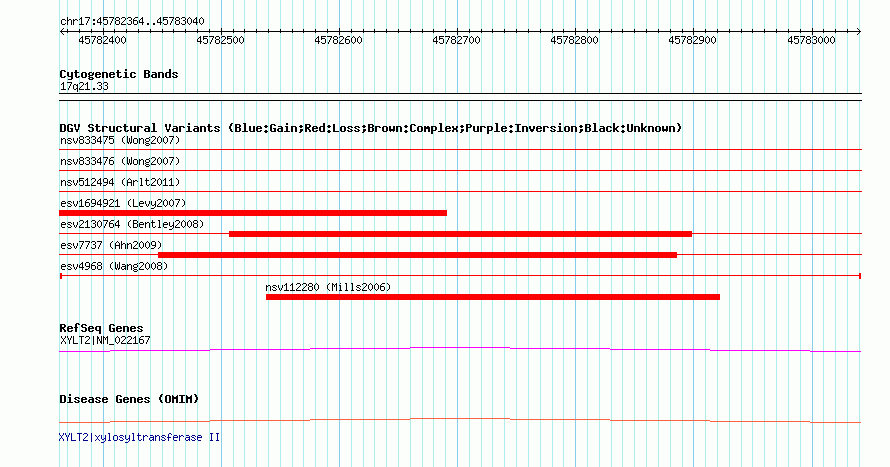Open the XYLT2|xylosyltransferase II link
Viewport: 890px width, 467px height.
point(139,437)
